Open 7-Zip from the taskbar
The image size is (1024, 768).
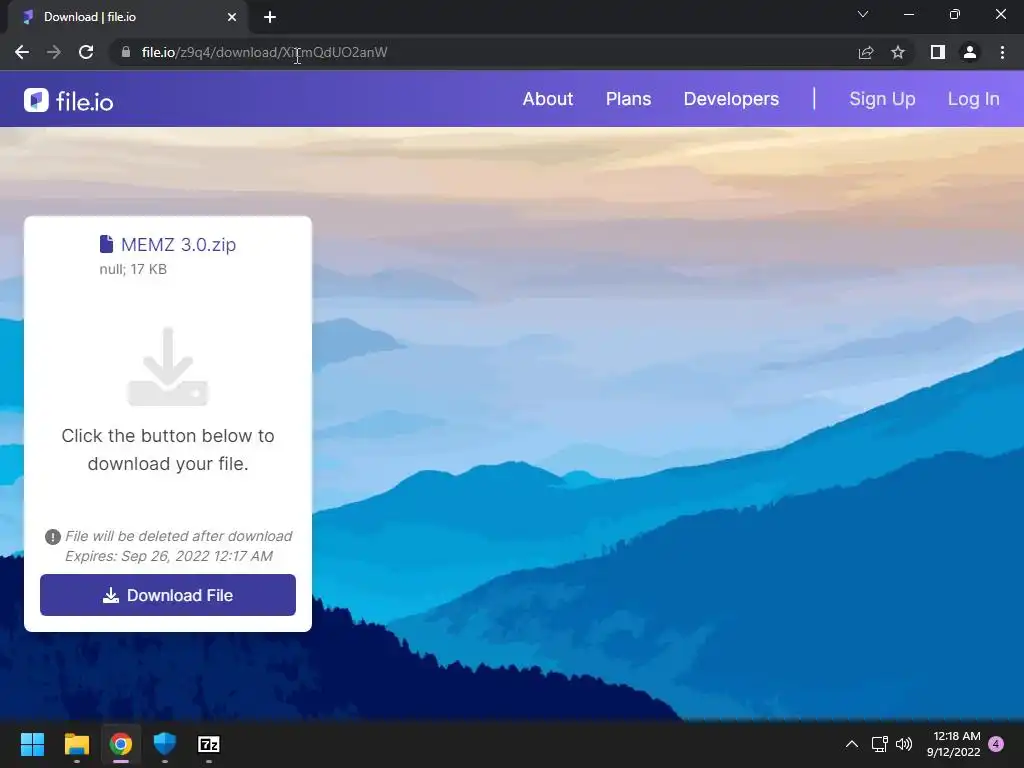pyautogui.click(x=208, y=744)
